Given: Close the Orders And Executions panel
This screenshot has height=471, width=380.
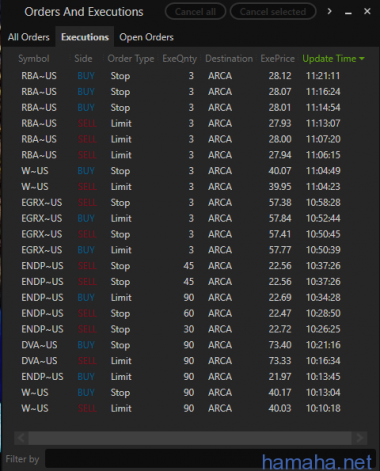Looking at the screenshot, I should point(367,11).
